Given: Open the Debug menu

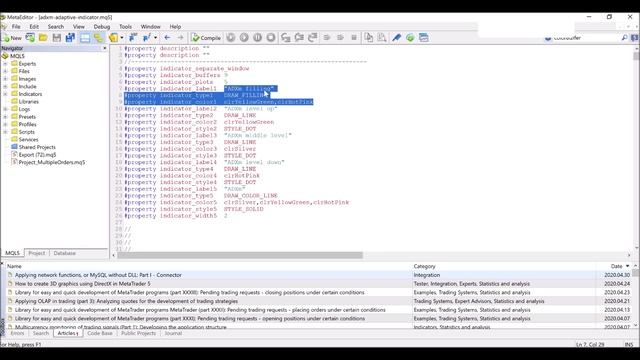Looking at the screenshot, I should 102,27.
